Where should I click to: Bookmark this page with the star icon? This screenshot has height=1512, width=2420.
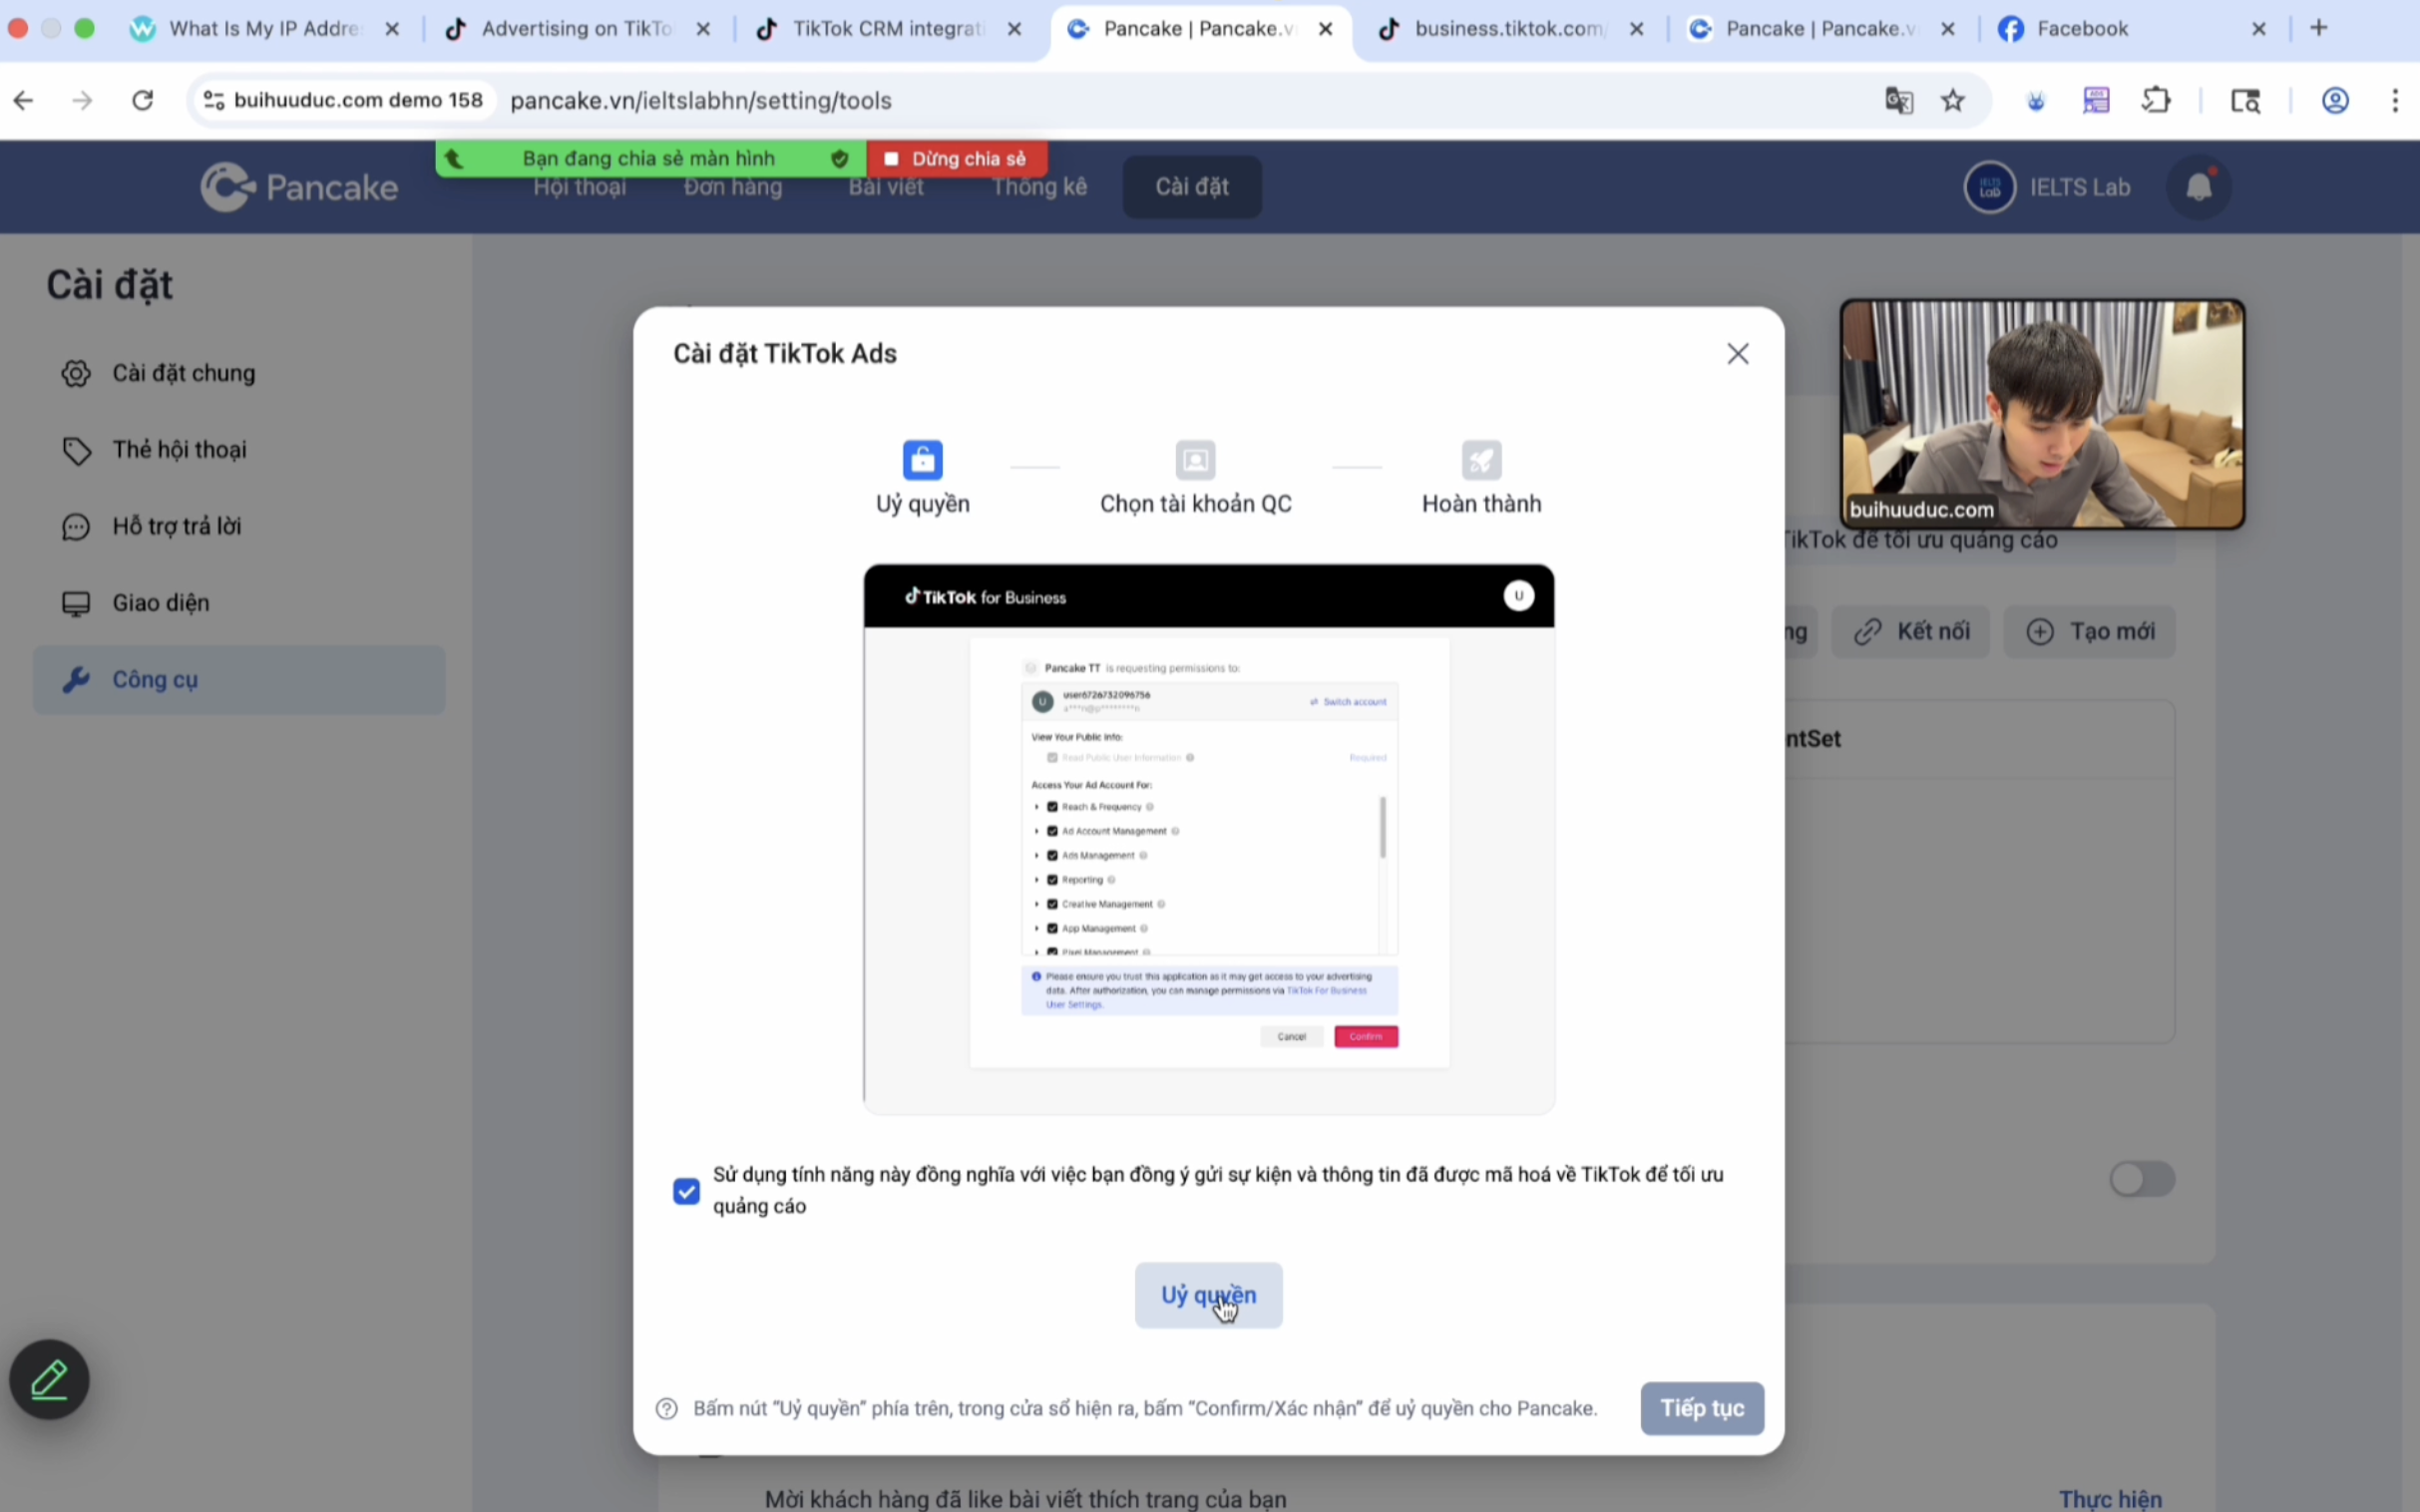coord(1953,101)
